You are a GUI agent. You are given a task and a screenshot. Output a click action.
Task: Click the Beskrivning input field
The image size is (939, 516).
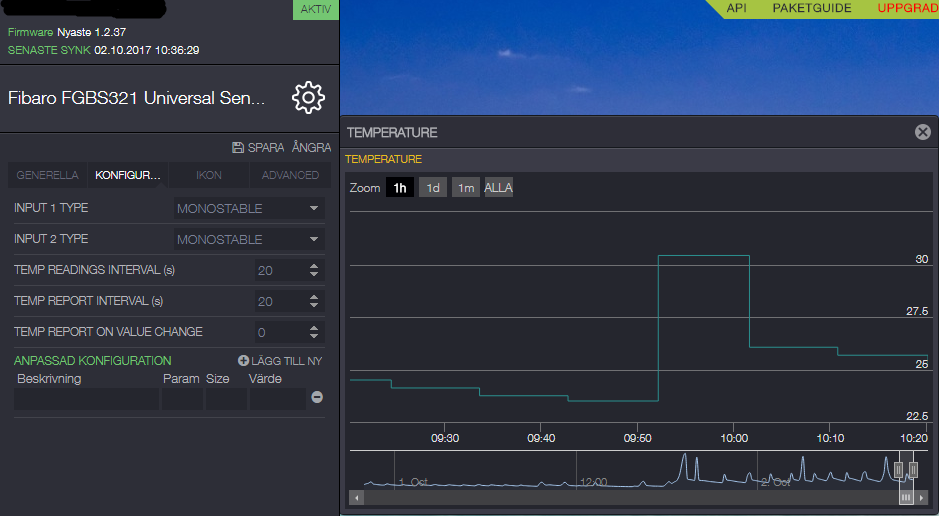(86, 398)
